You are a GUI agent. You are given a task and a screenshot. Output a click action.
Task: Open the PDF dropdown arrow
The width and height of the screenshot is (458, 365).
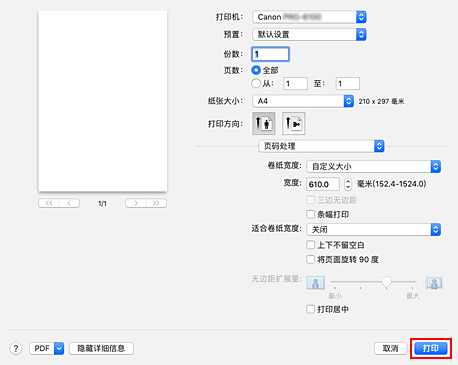pyautogui.click(x=59, y=349)
